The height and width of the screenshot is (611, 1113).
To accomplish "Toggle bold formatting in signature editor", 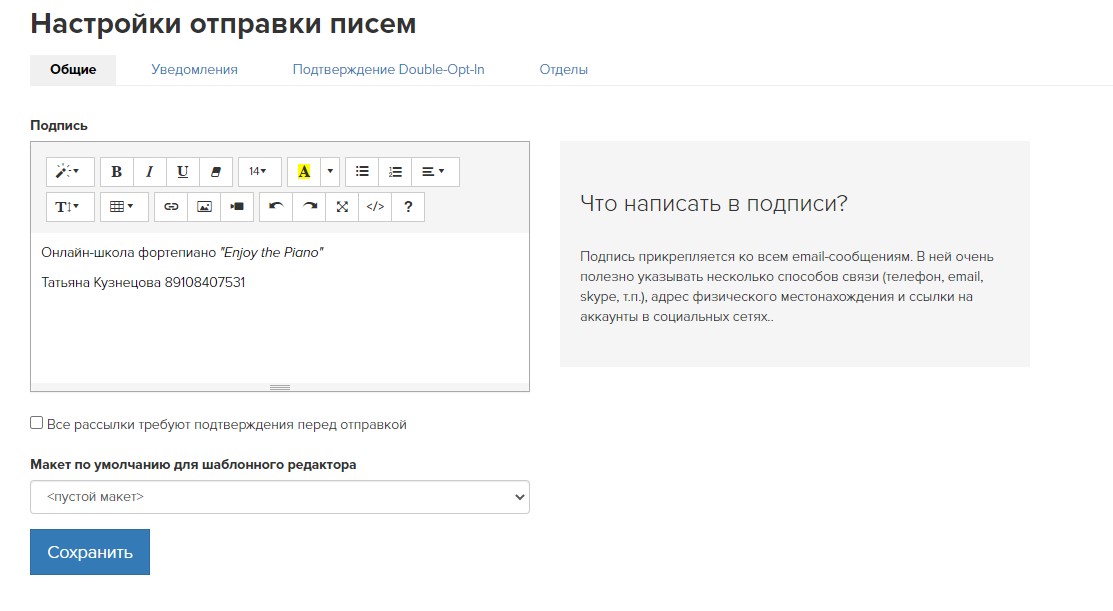I will click(117, 172).
